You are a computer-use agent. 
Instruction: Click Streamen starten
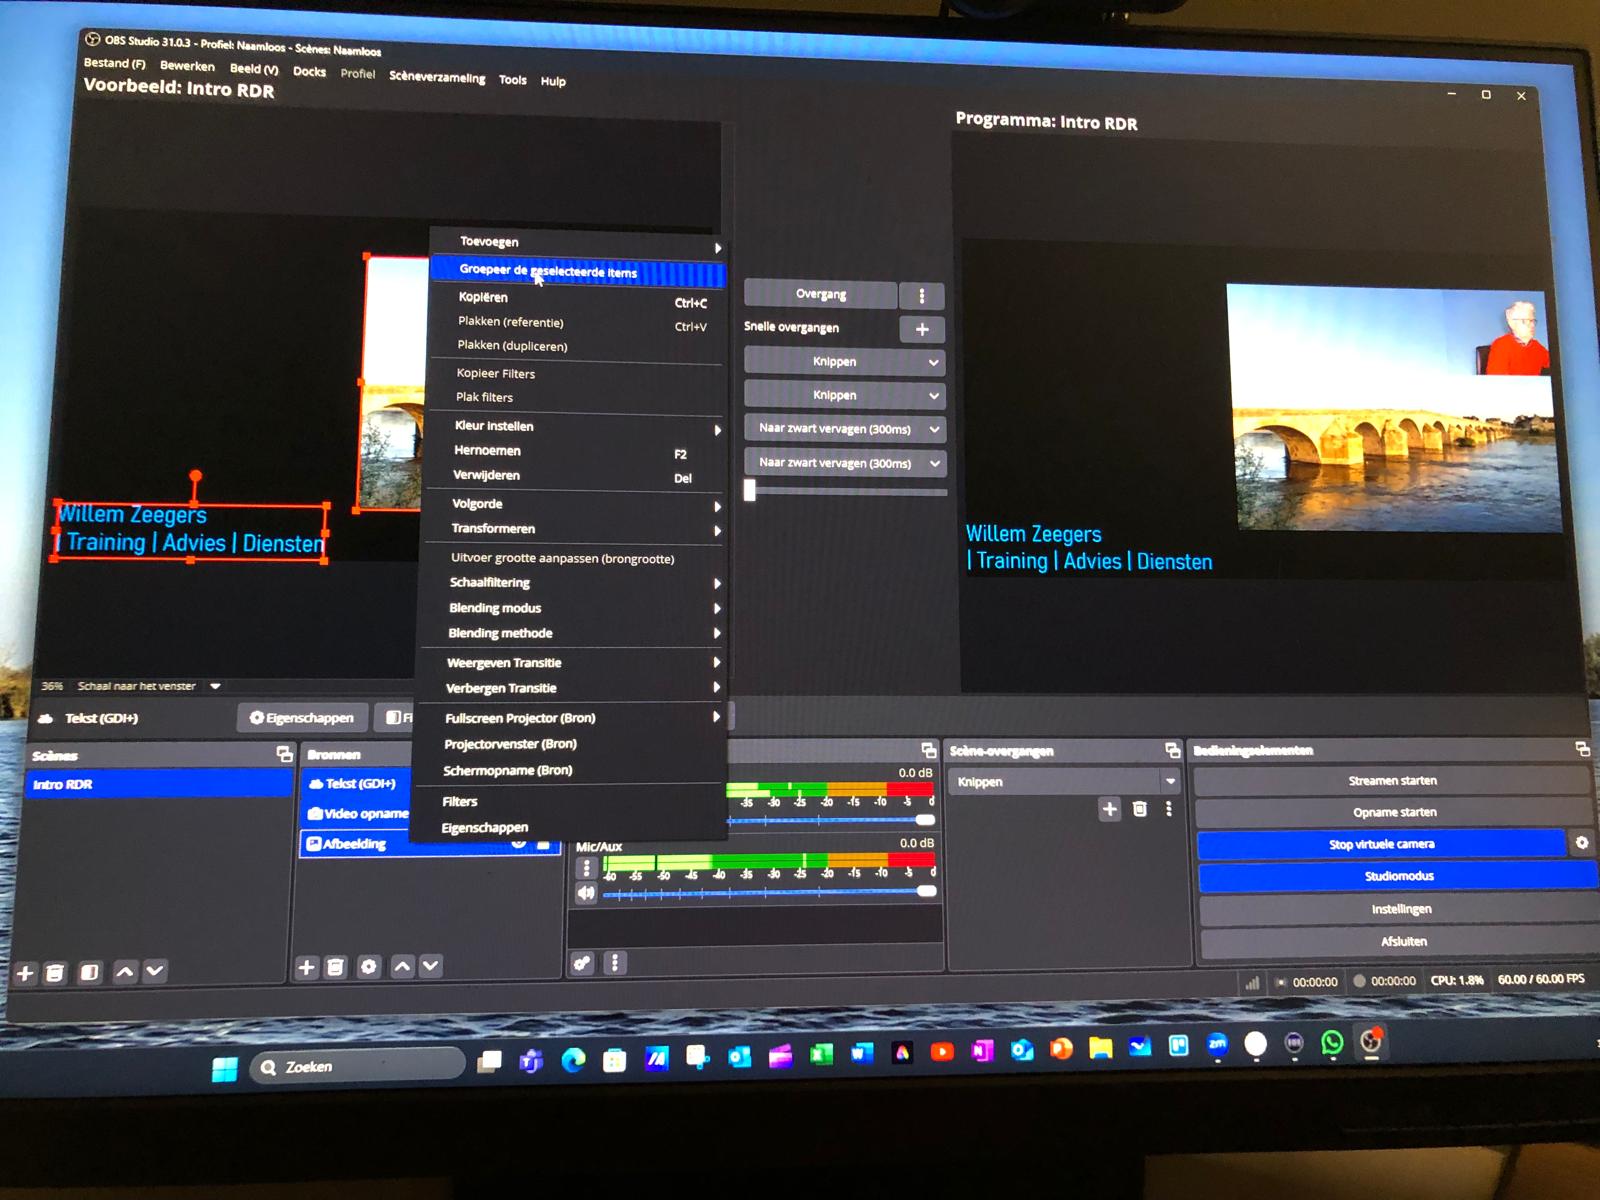click(1391, 780)
